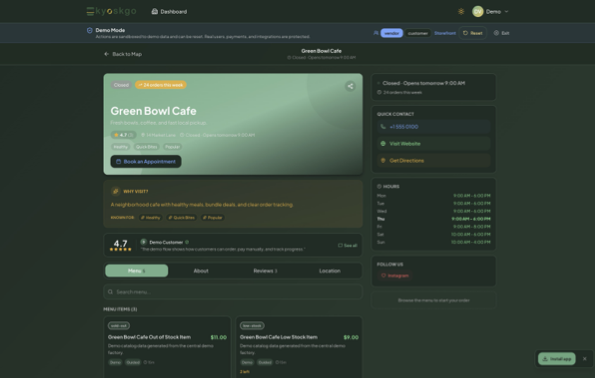Switch to customer demo role
This screenshot has width=595, height=378.
pos(417,33)
